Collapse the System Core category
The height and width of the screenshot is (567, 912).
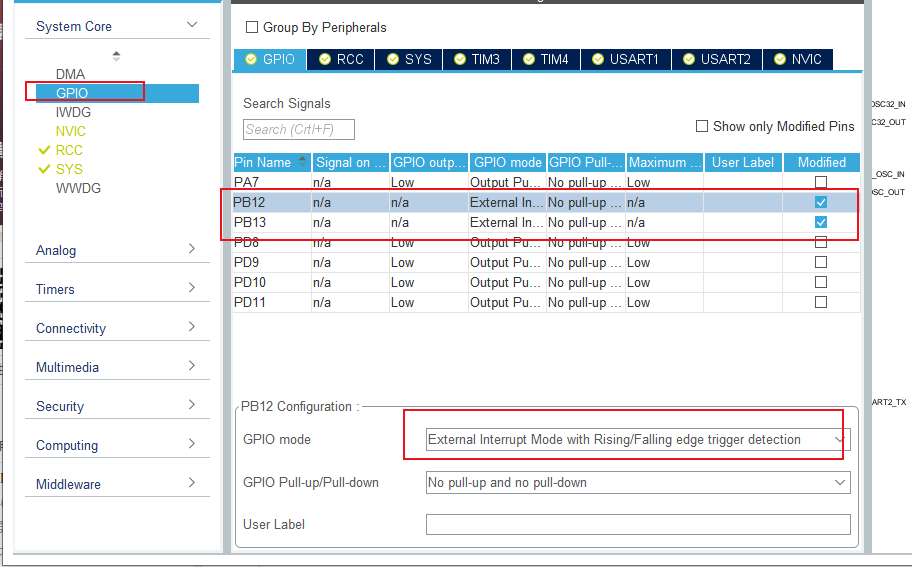pos(192,24)
